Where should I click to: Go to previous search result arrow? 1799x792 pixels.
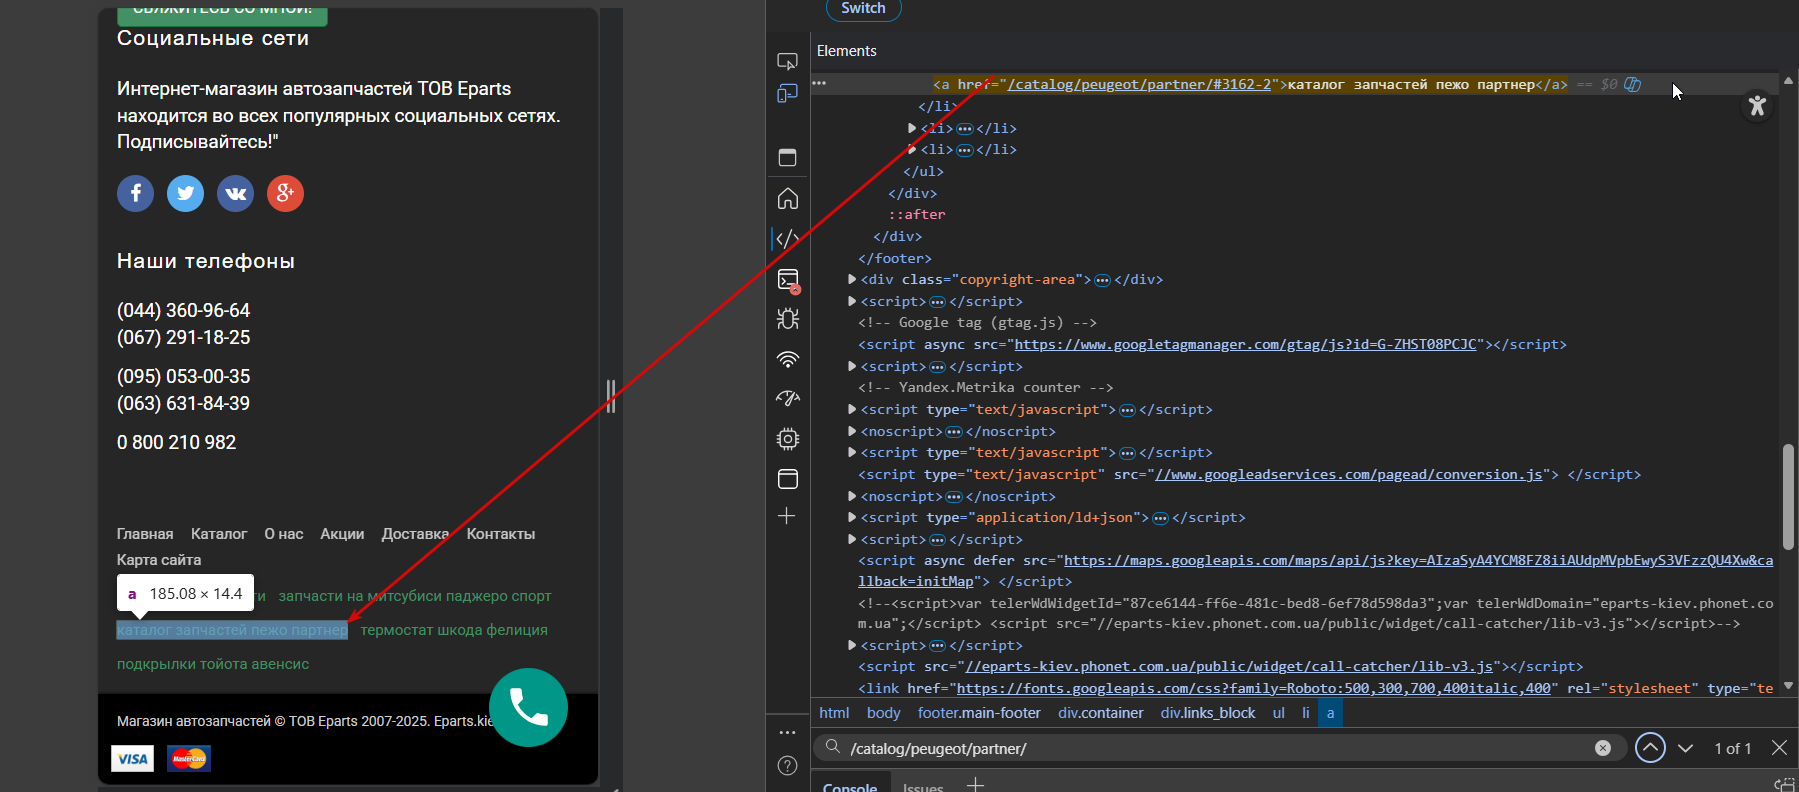point(1650,748)
